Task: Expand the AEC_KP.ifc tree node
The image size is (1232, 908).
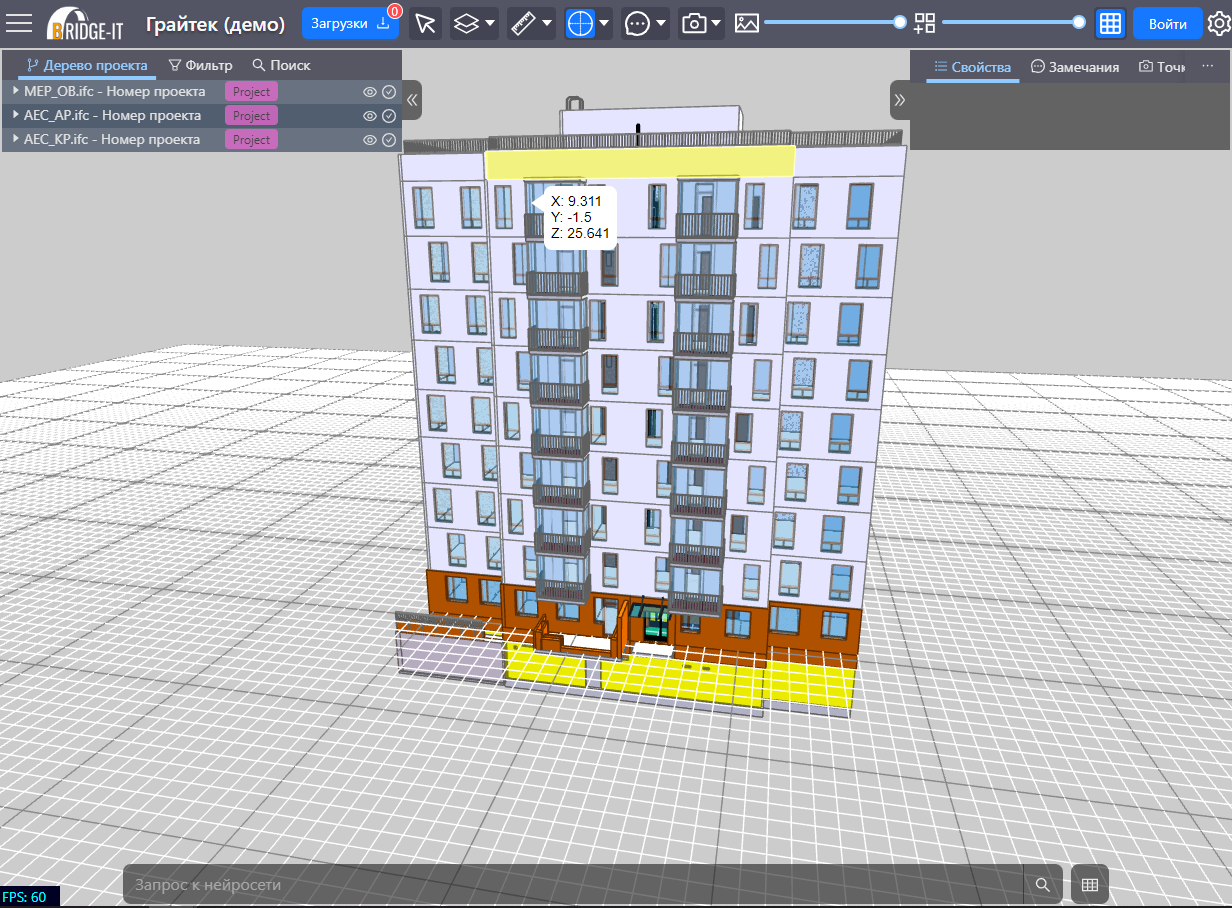Action: pos(16,139)
